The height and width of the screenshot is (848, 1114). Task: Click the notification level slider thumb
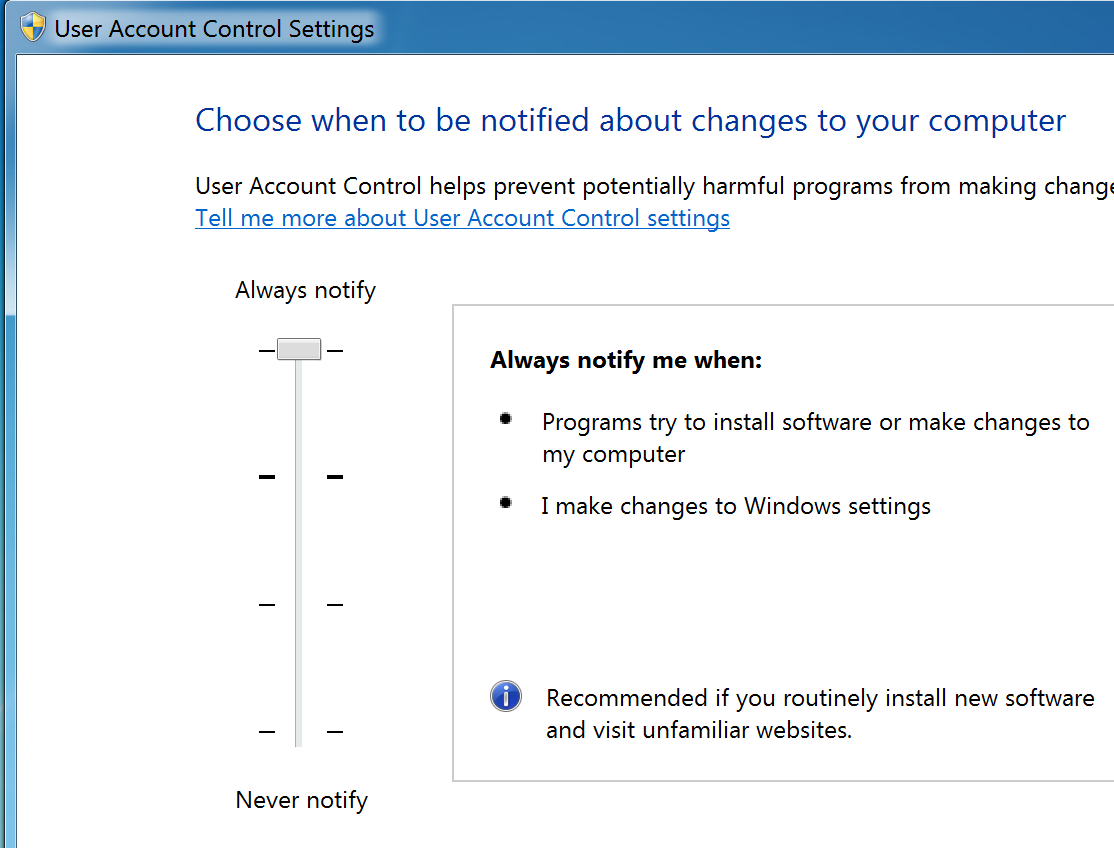[299, 349]
